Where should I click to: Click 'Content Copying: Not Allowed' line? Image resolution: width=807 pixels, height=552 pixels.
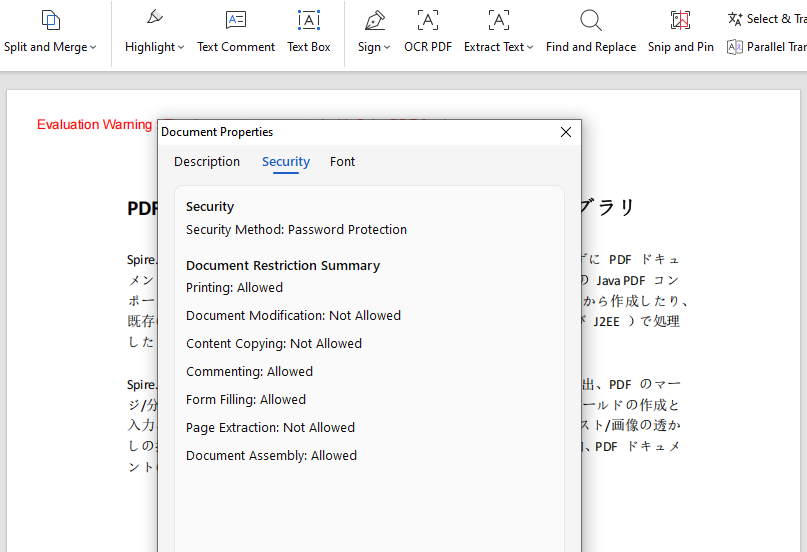click(274, 344)
